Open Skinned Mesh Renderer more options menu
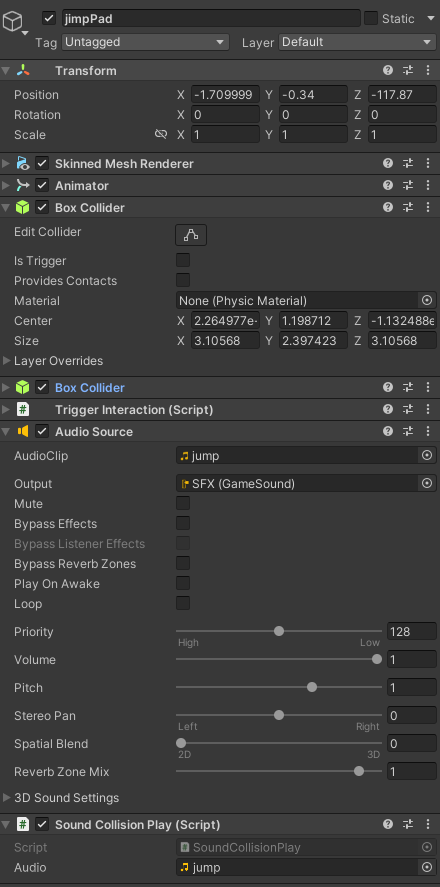Viewport: 440px width, 887px height. (x=428, y=163)
